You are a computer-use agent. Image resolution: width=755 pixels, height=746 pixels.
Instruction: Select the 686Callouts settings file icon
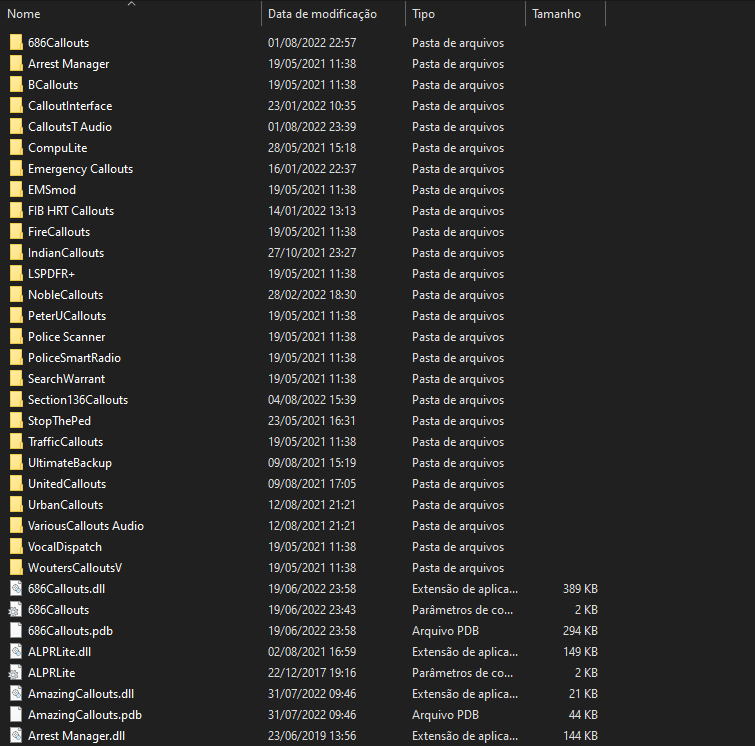tap(15, 610)
